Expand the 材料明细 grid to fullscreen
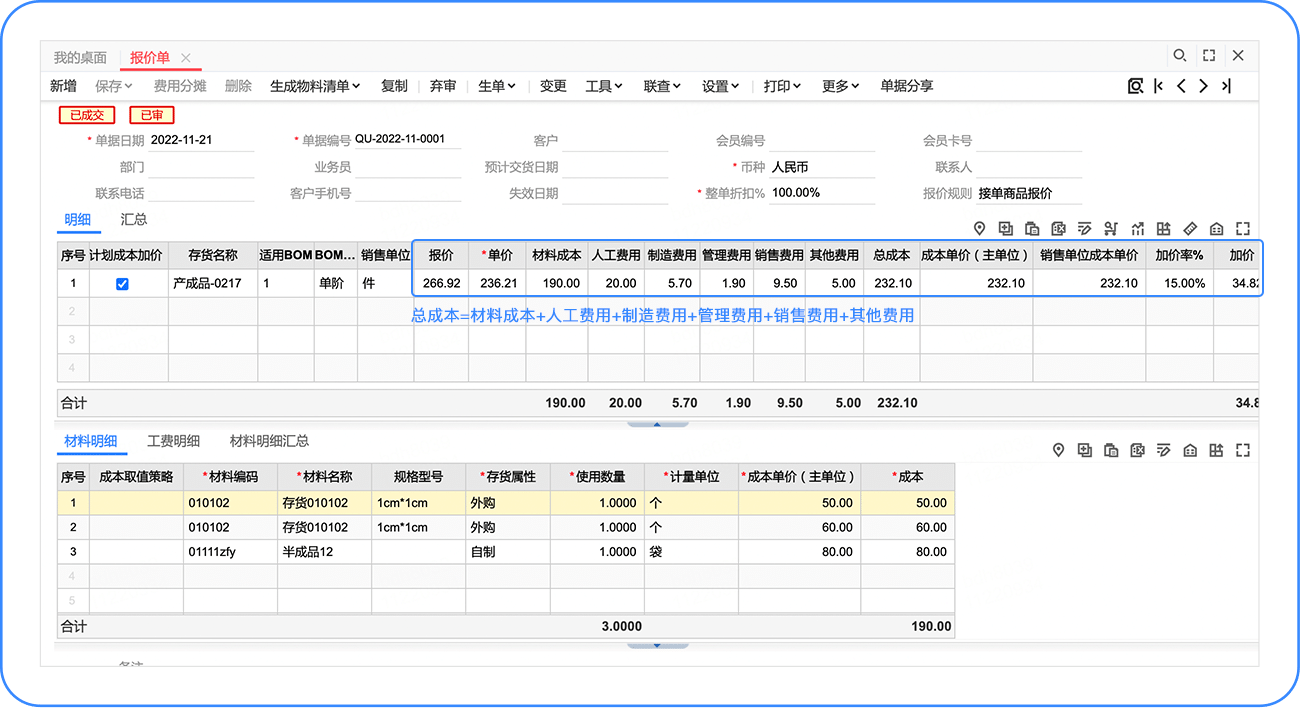This screenshot has height=708, width=1300. coord(1243,451)
